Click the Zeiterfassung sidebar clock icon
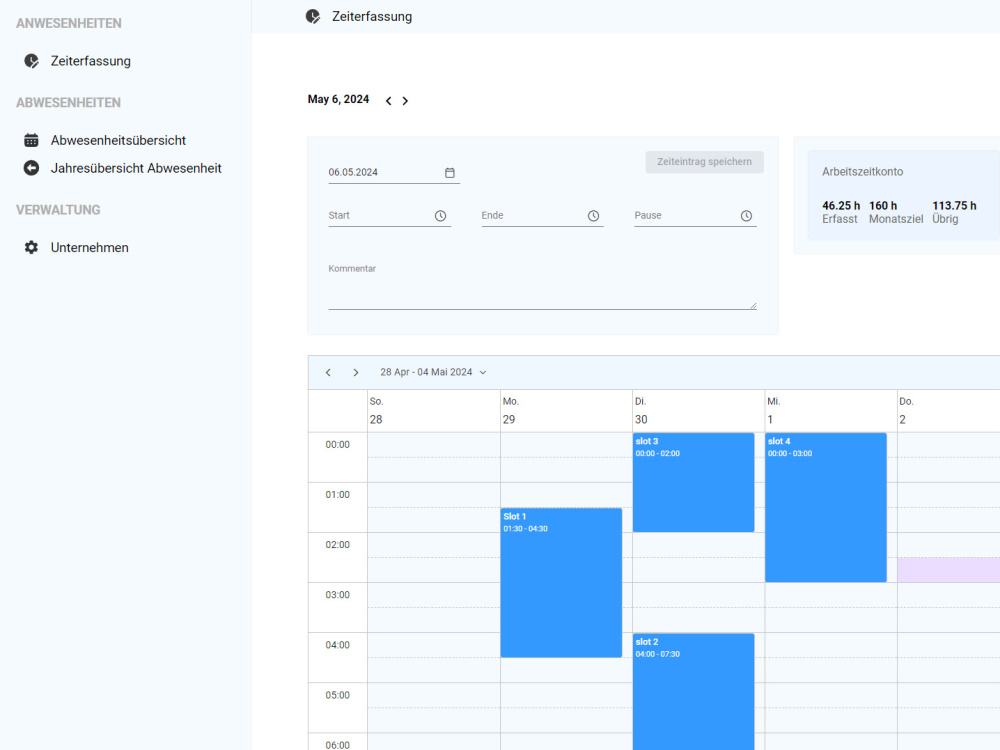This screenshot has width=1000, height=750. pyautogui.click(x=31, y=61)
